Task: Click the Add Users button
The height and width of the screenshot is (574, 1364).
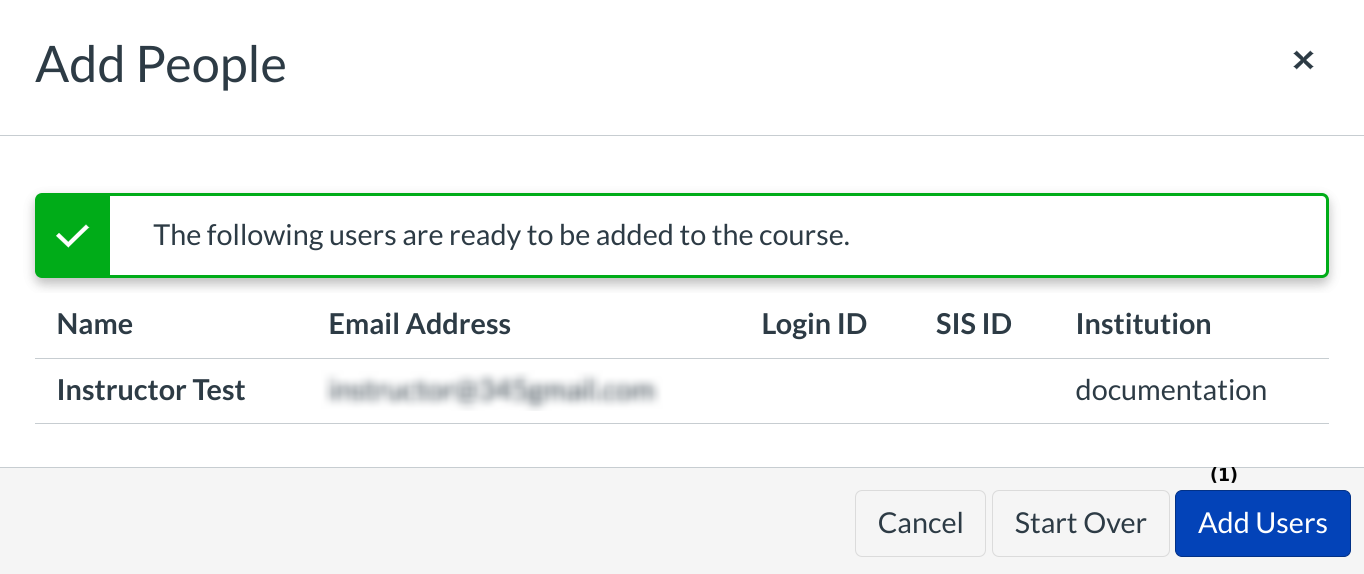Action: pyautogui.click(x=1262, y=523)
